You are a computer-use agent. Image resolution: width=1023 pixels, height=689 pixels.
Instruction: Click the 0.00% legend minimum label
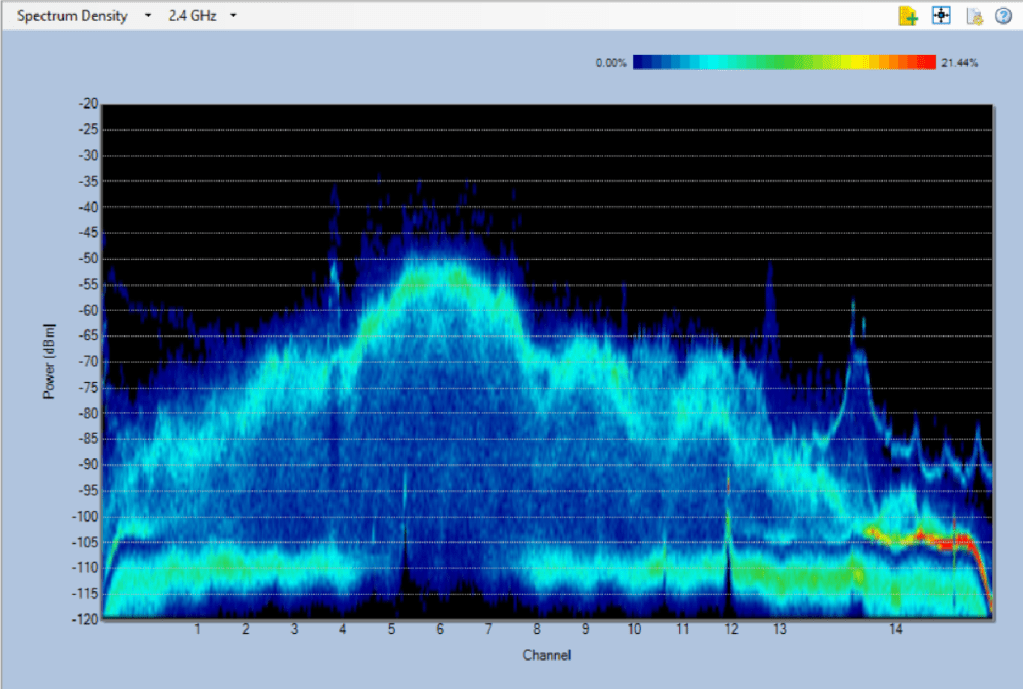tap(610, 63)
